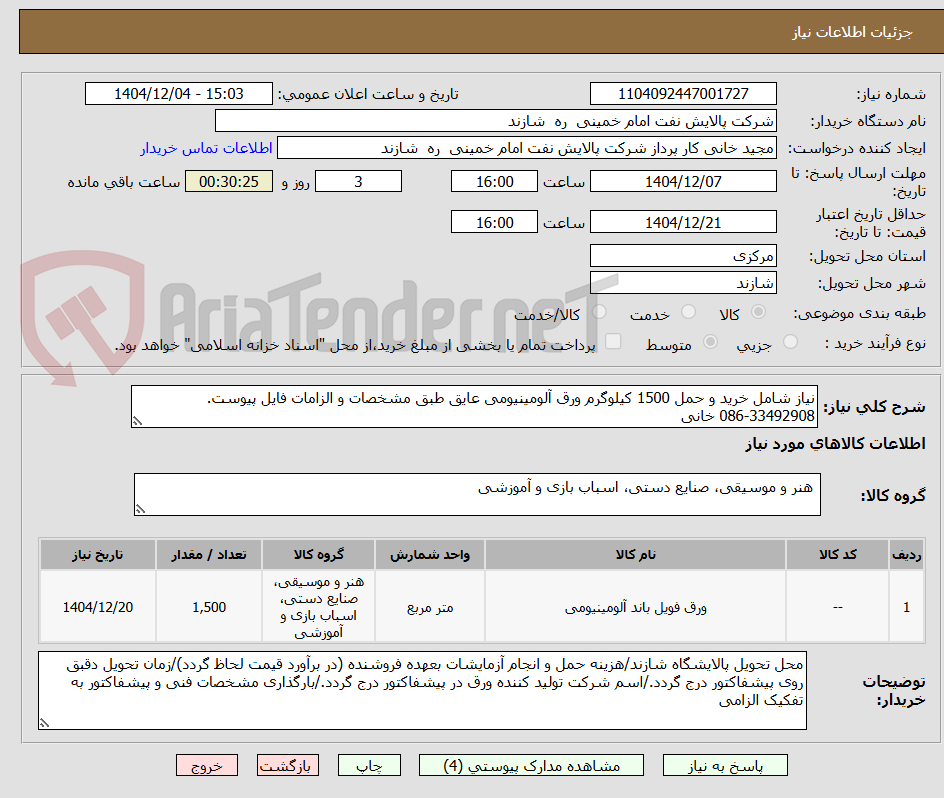The image size is (944, 798).
Task: Click the 'واحد شمارش' column header
Action: tap(430, 555)
